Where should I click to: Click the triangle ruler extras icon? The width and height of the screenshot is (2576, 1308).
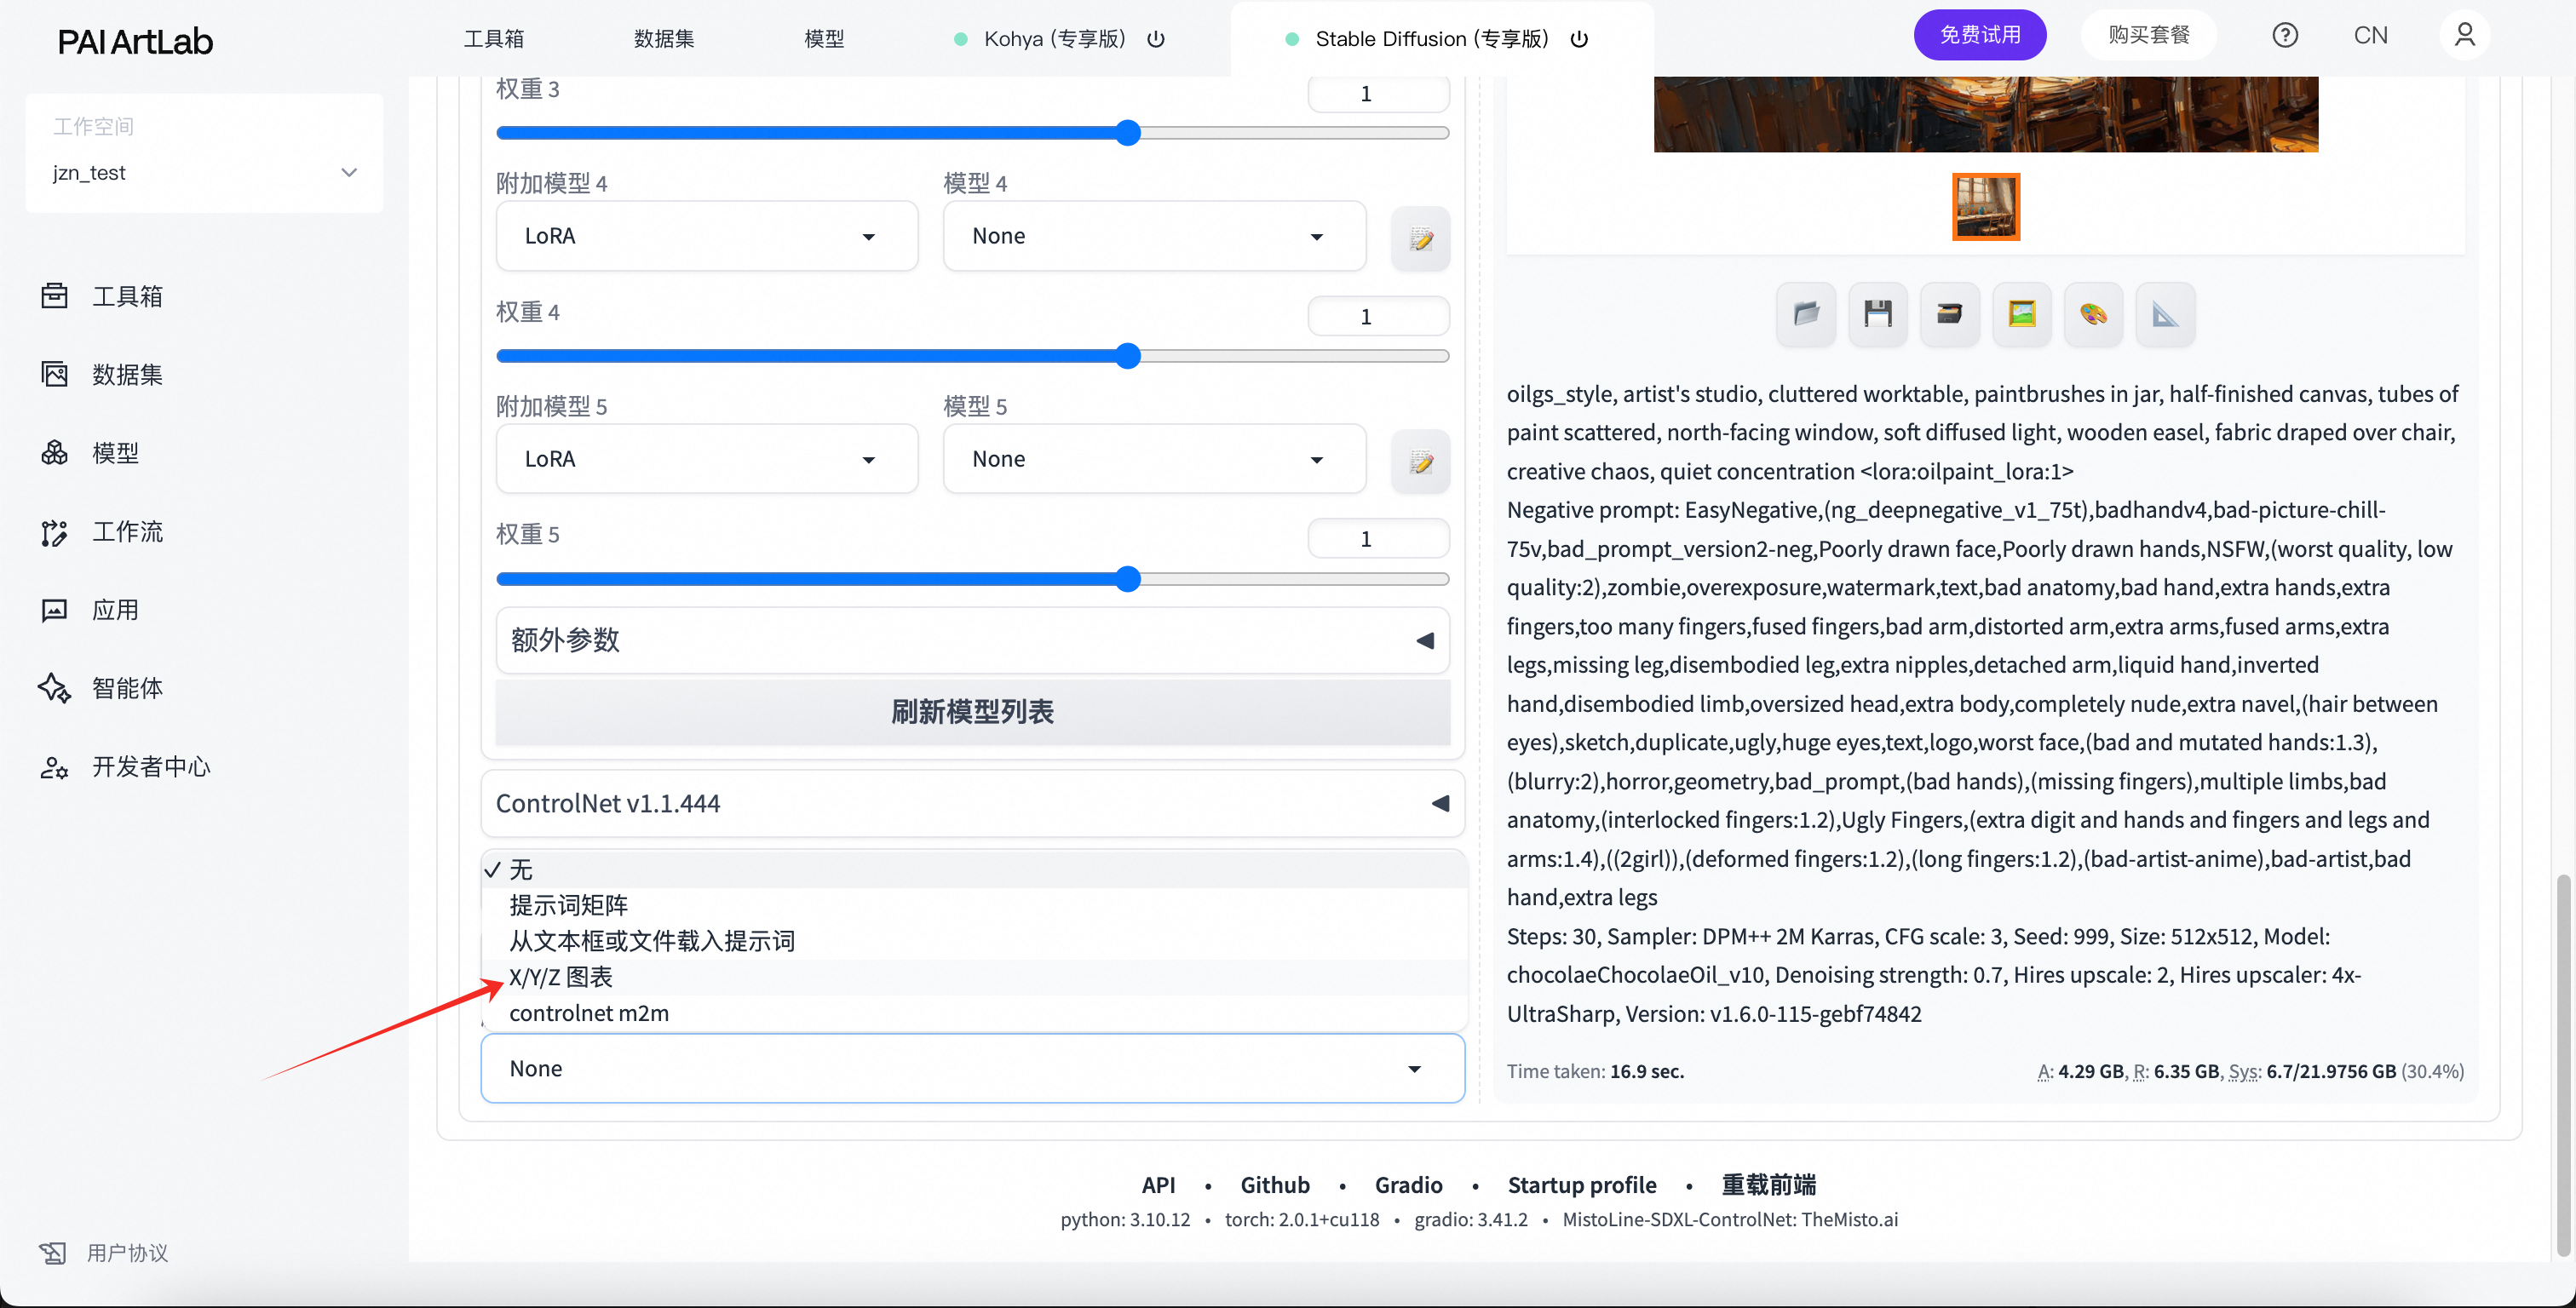2165,315
